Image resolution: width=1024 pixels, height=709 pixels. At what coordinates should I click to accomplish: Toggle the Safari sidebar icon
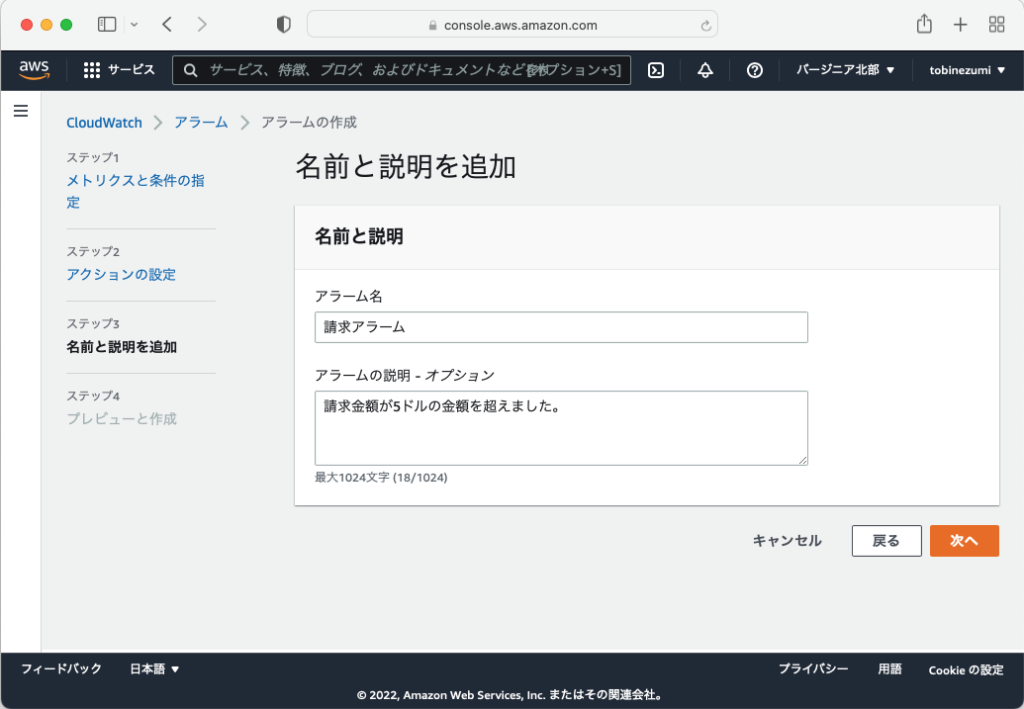coord(106,25)
